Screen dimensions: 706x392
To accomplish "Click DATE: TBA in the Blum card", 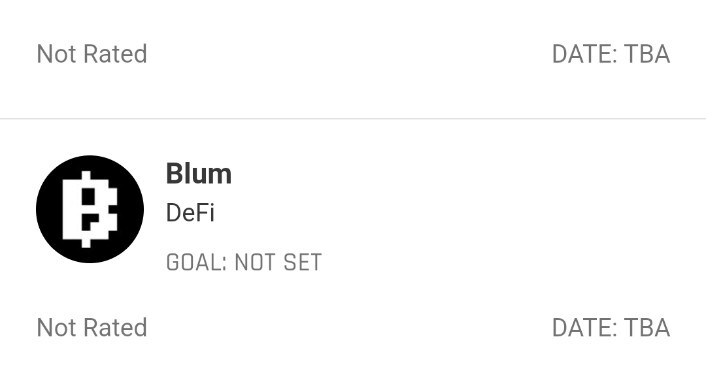I will 611,327.
